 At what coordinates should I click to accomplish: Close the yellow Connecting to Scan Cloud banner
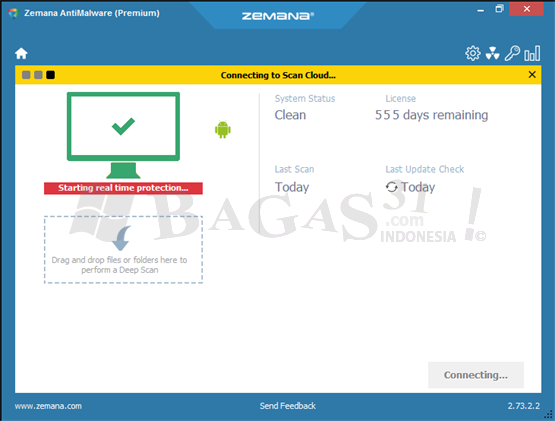click(532, 75)
